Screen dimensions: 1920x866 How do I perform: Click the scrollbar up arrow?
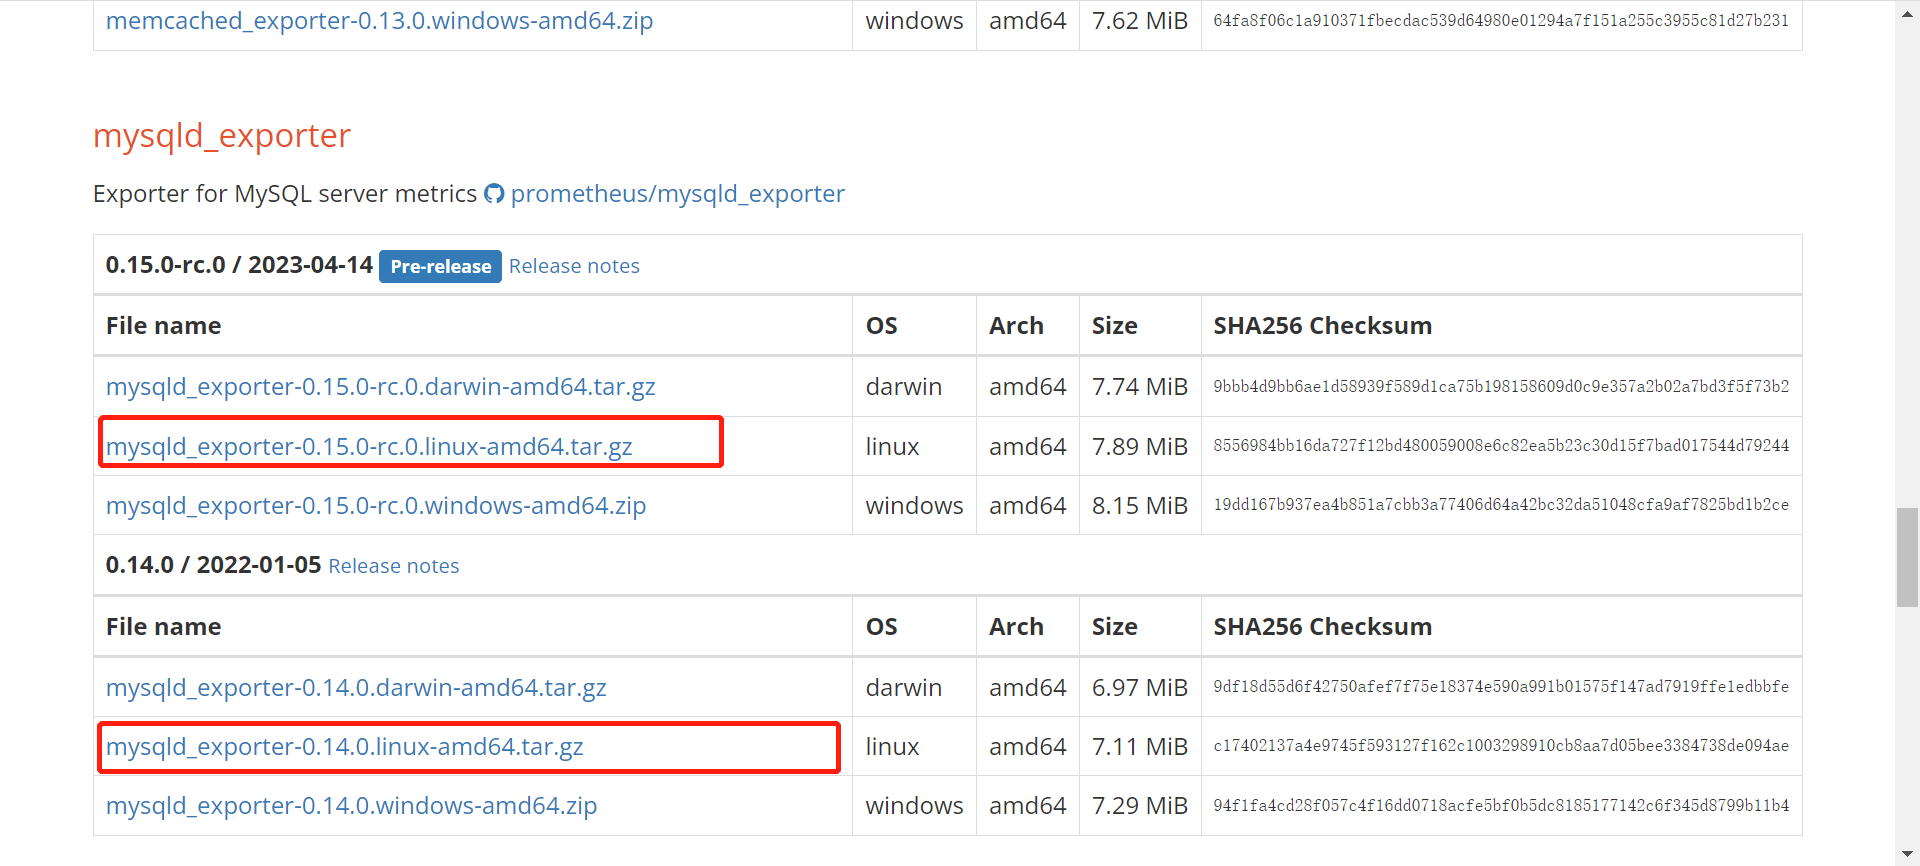pyautogui.click(x=1907, y=14)
